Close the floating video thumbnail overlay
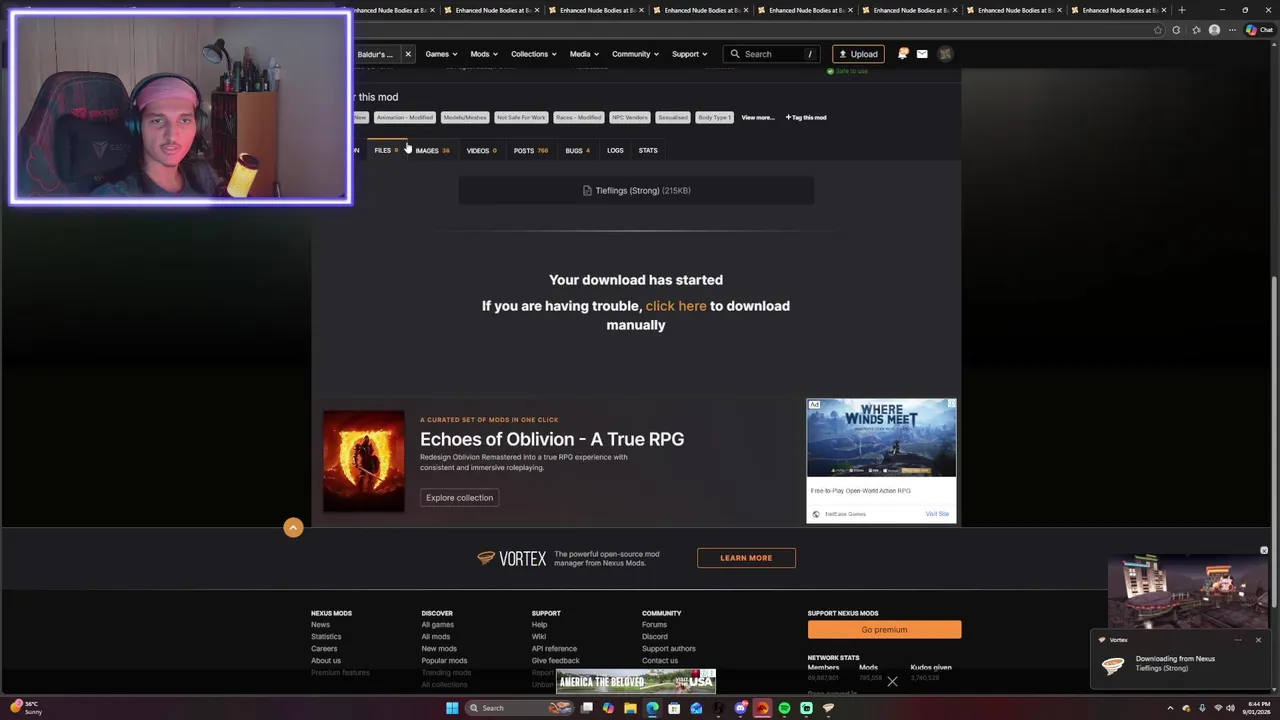The height and width of the screenshot is (720, 1280). pyautogui.click(x=1264, y=551)
